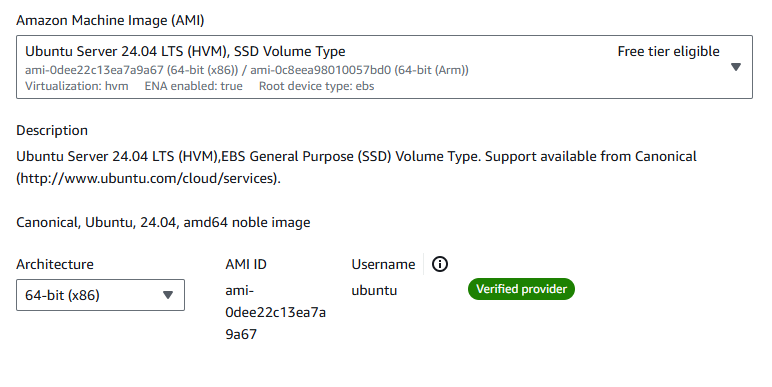Click the Verified provider badge
The width and height of the screenshot is (772, 387).
click(521, 289)
